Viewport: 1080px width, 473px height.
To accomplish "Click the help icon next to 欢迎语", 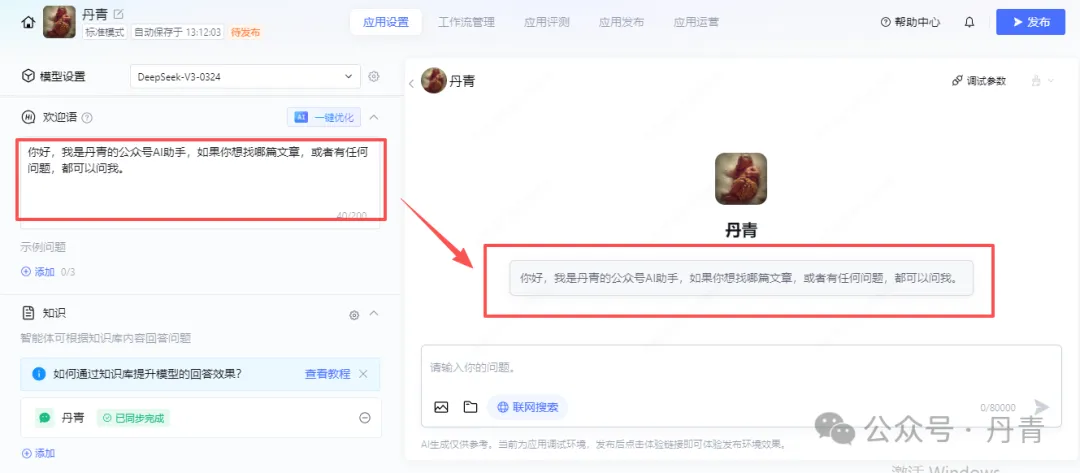I will 87,118.
